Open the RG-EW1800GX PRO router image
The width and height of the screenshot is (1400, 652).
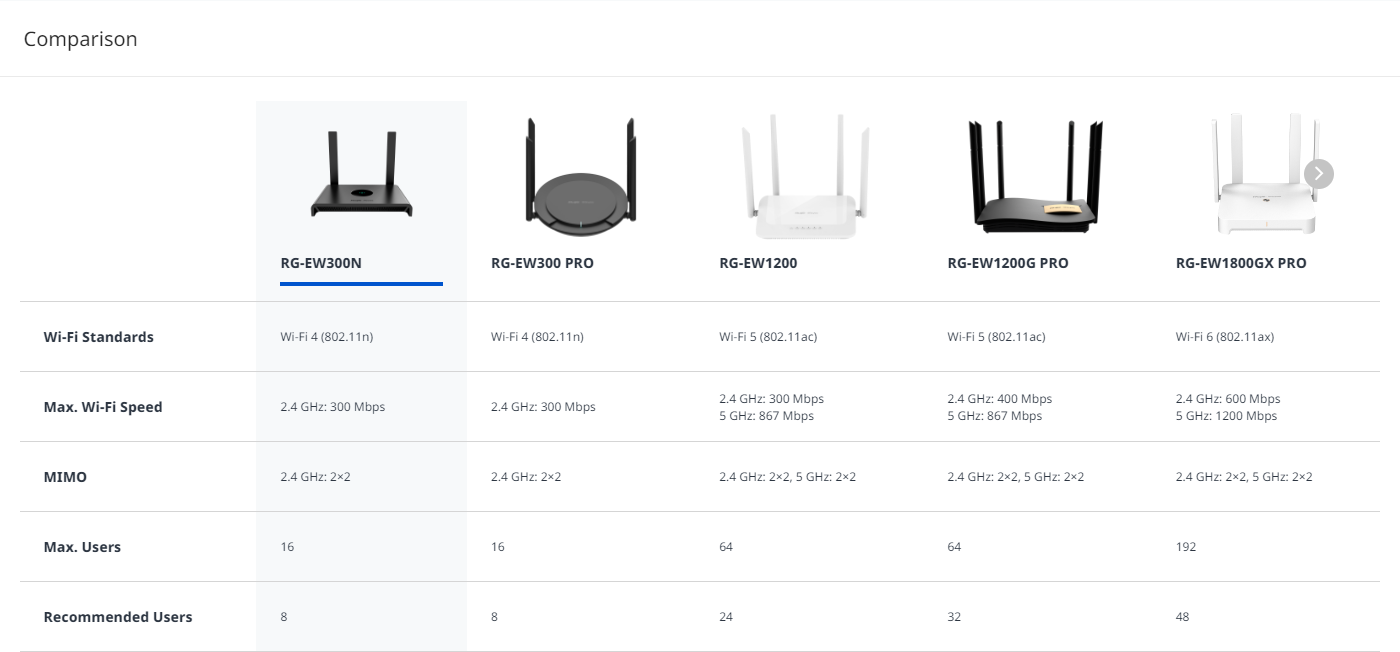[1265, 174]
